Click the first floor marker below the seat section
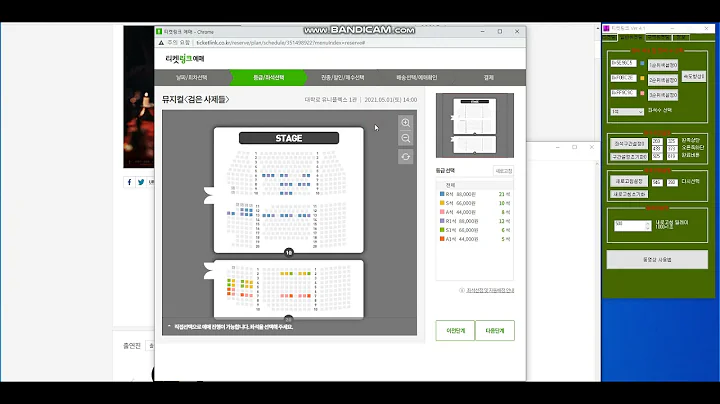This screenshot has width=720, height=404. 288,252
